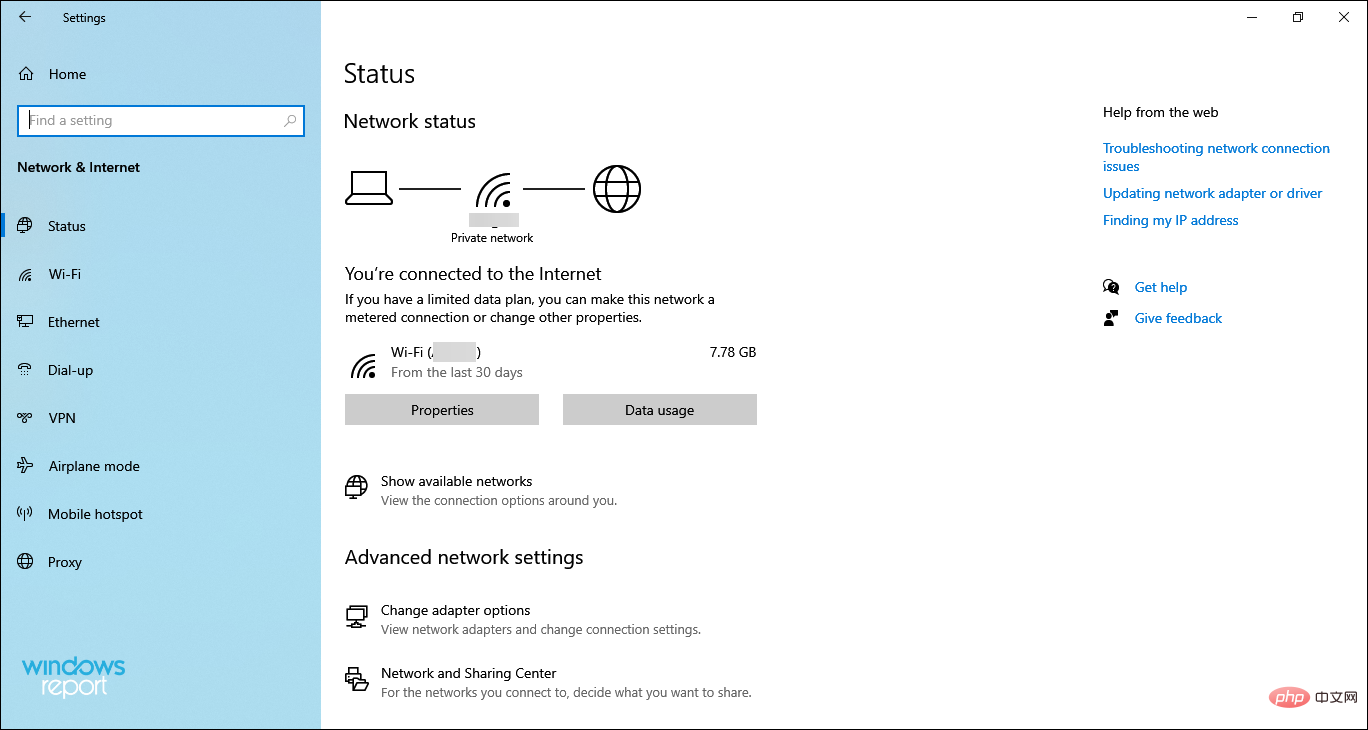
Task: Click the Find a setting search box
Action: (160, 120)
